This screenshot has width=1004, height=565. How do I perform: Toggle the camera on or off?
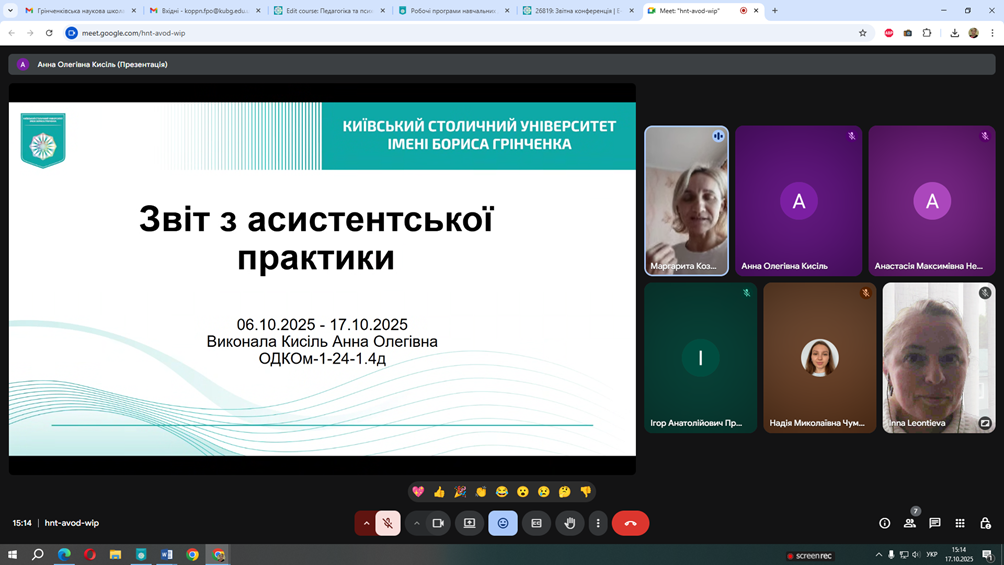pos(438,523)
